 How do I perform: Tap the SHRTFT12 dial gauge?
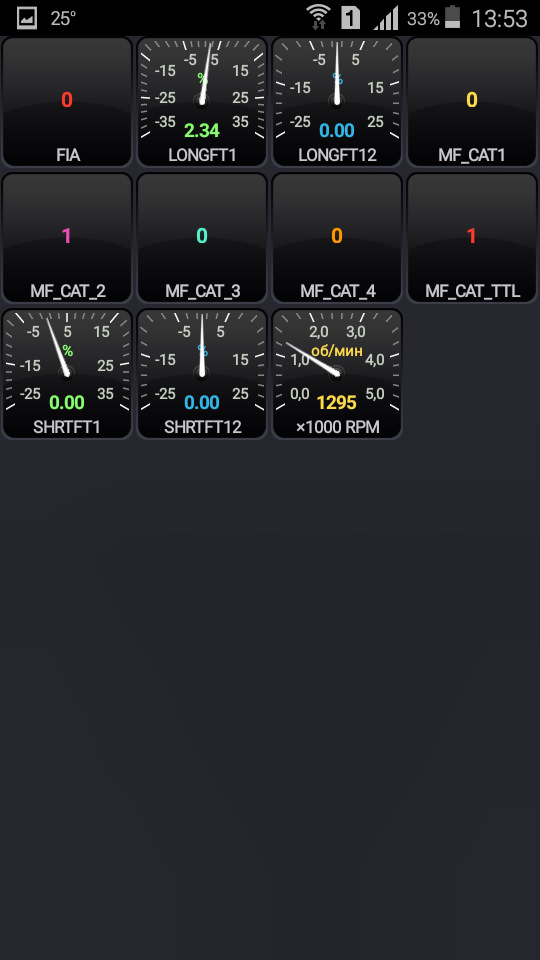202,373
